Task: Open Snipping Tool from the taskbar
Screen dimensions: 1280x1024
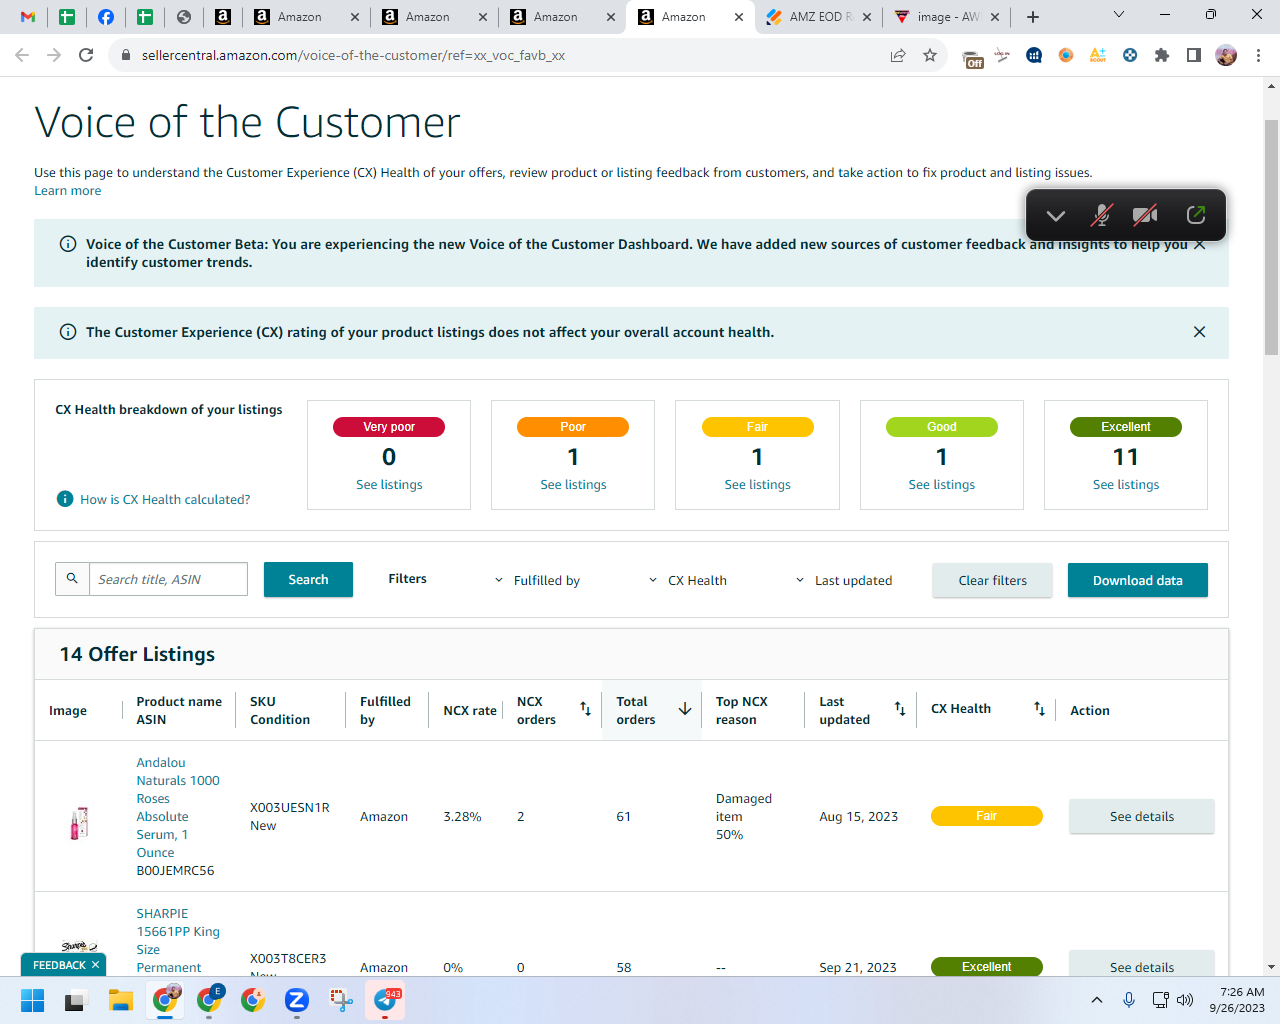Action: [x=341, y=1000]
